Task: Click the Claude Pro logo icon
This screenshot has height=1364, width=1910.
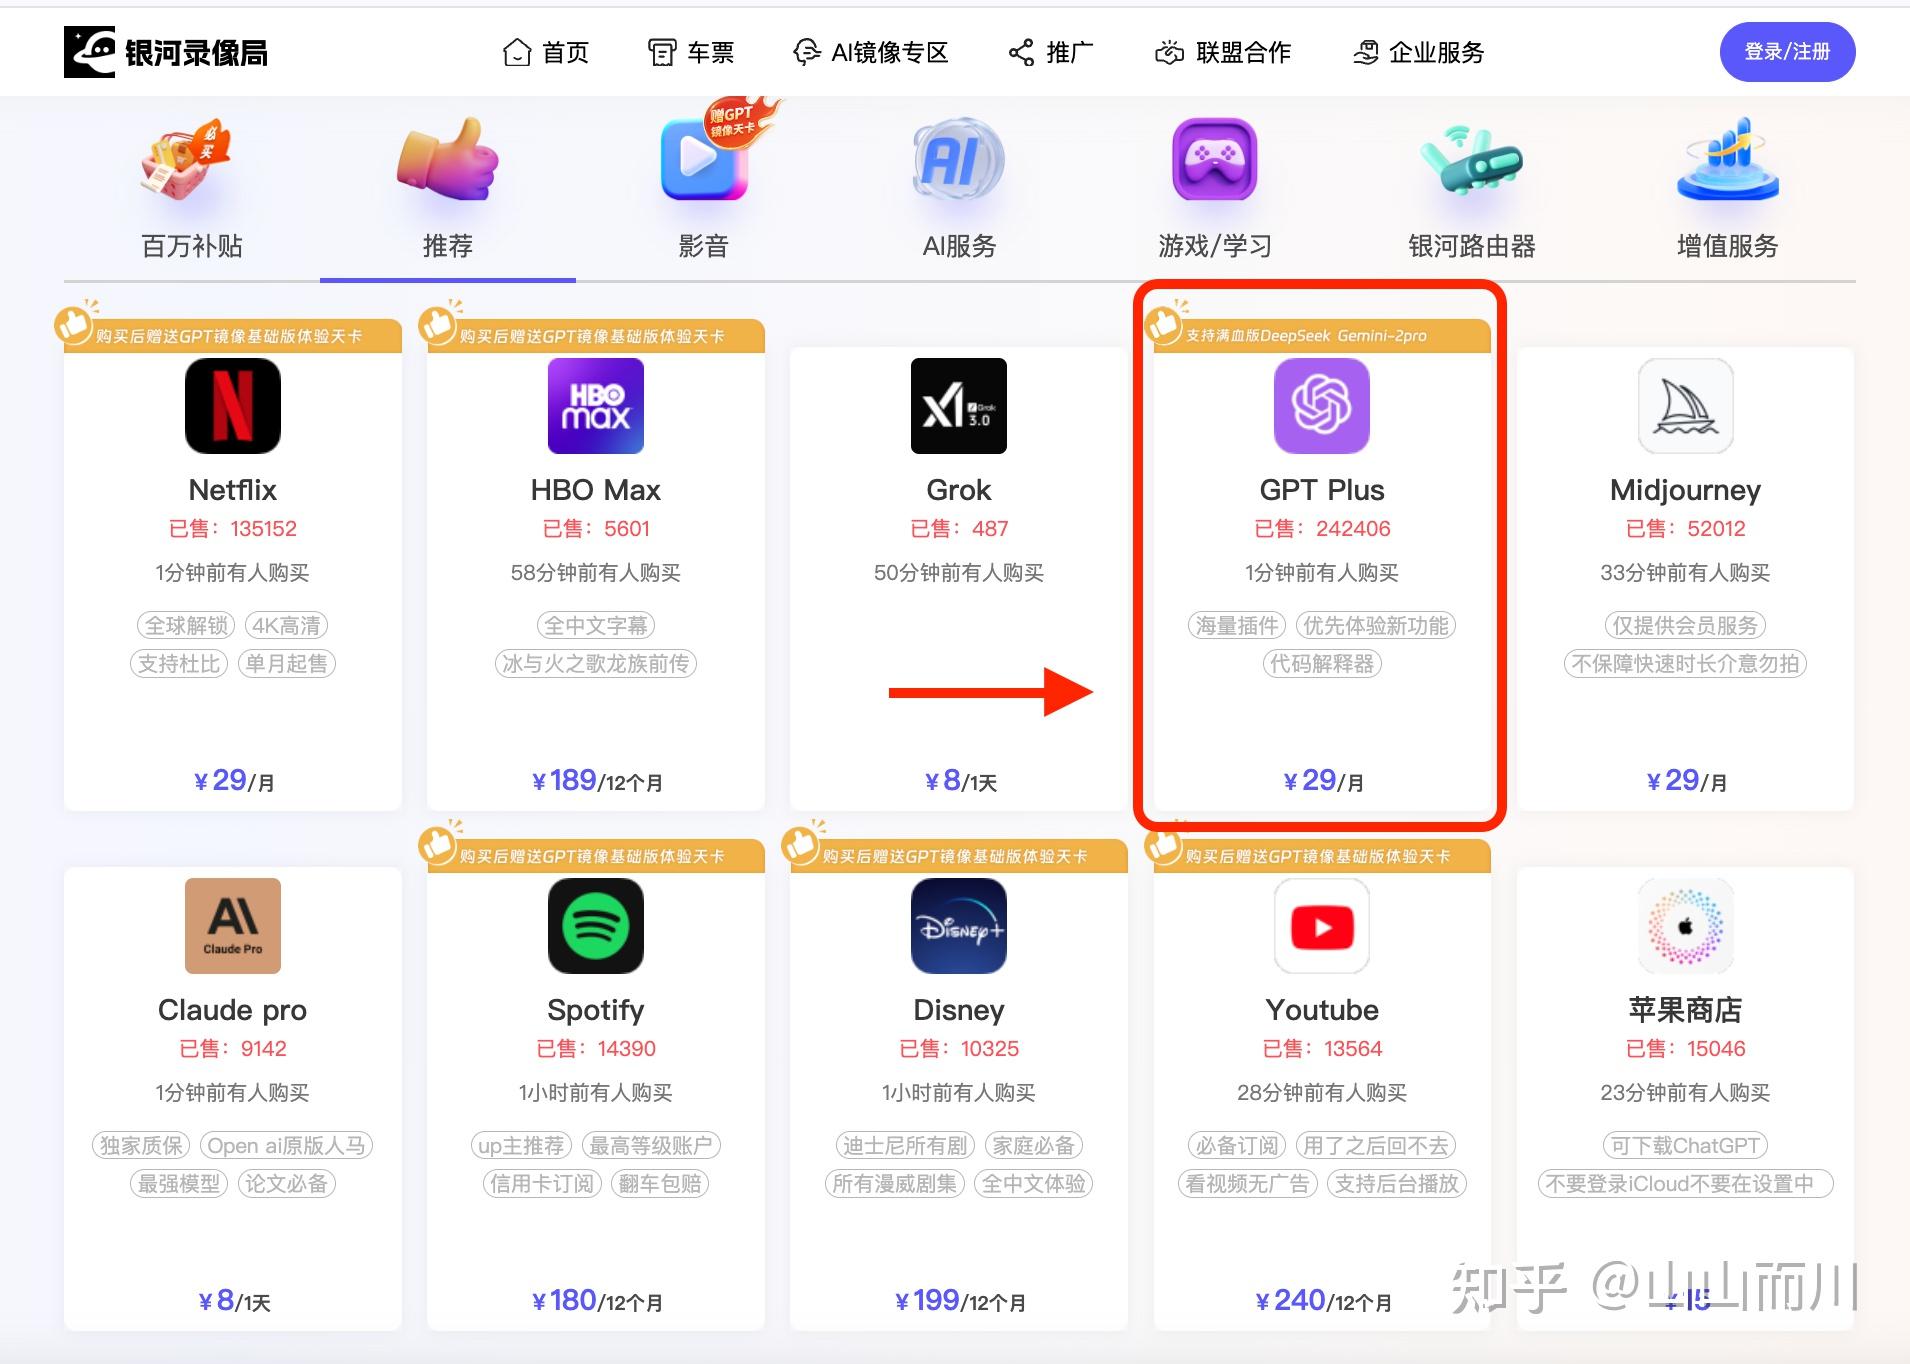Action: click(x=233, y=926)
